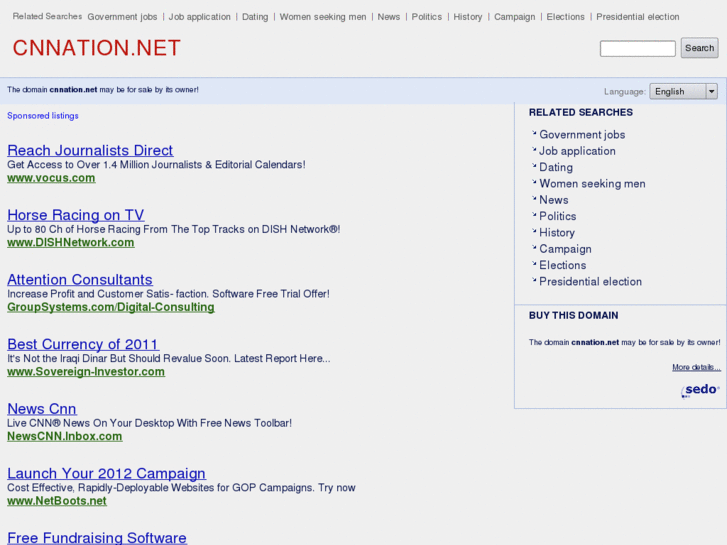Click the DISH Network horse racing description
The width and height of the screenshot is (727, 545).
tap(173, 229)
